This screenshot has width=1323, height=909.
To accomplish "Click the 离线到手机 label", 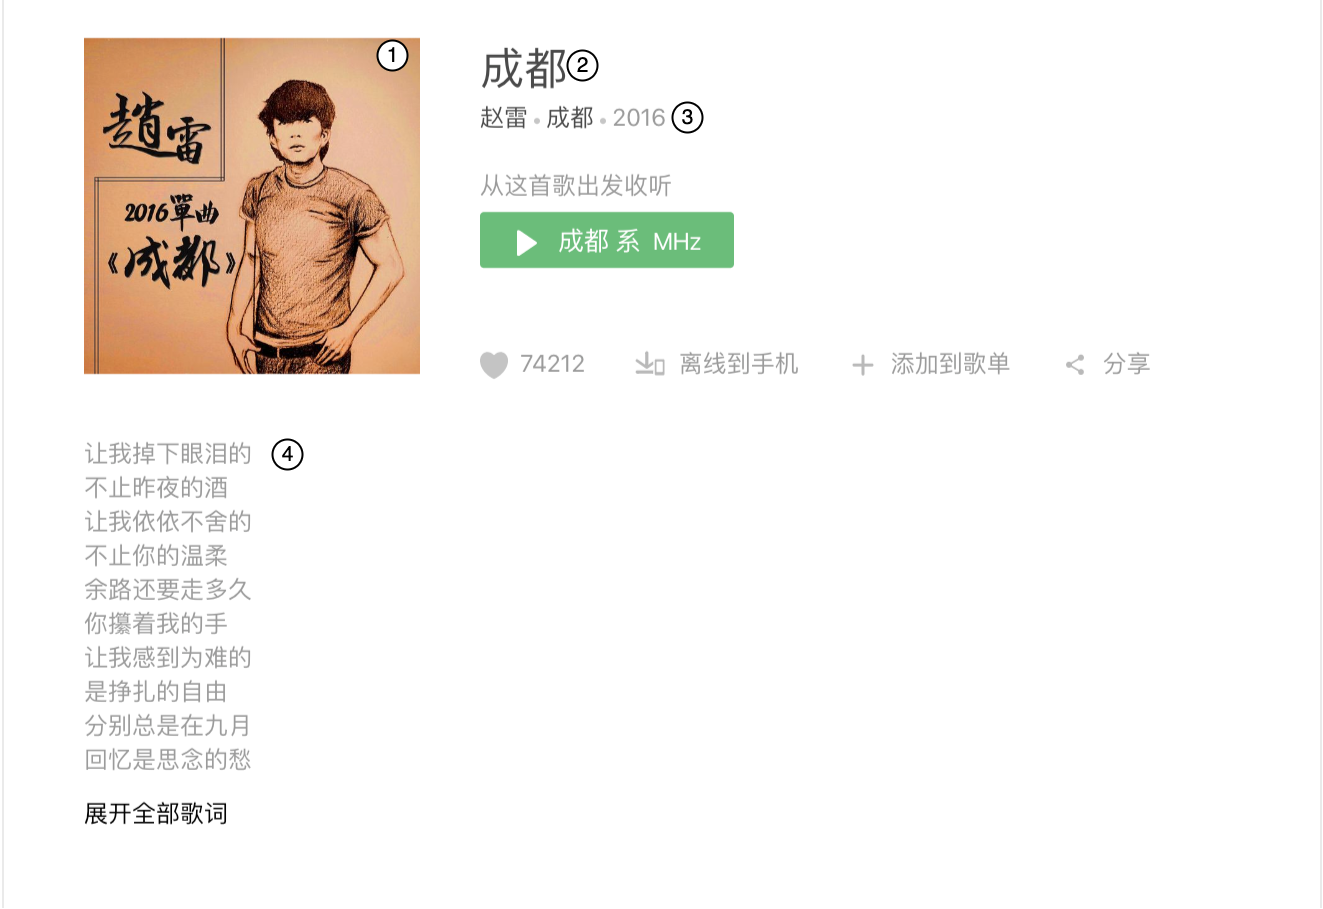I will pyautogui.click(x=739, y=364).
